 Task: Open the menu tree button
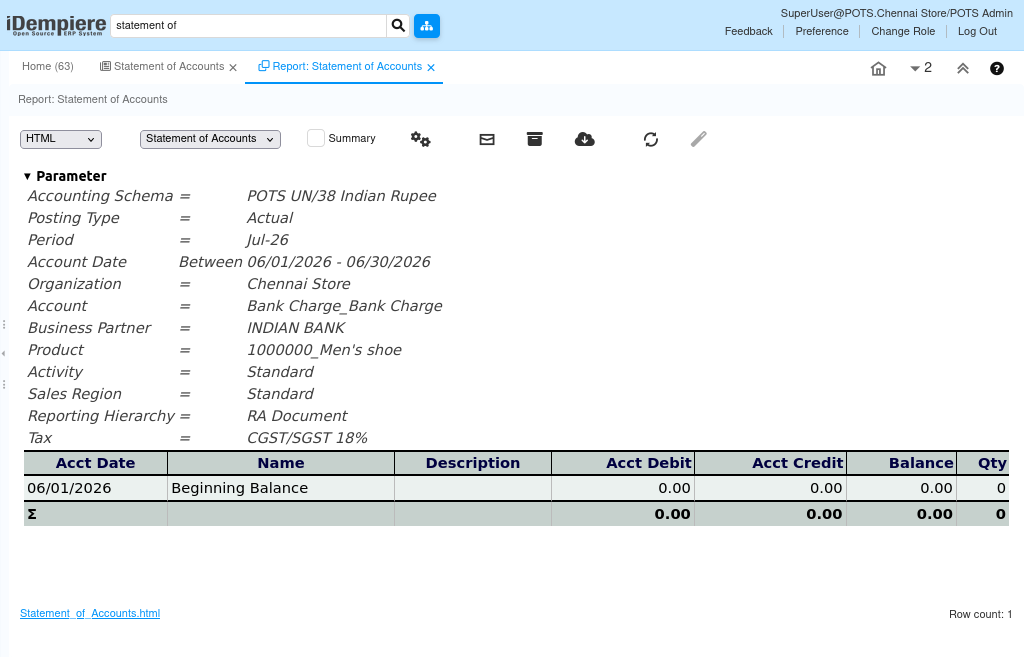click(427, 26)
